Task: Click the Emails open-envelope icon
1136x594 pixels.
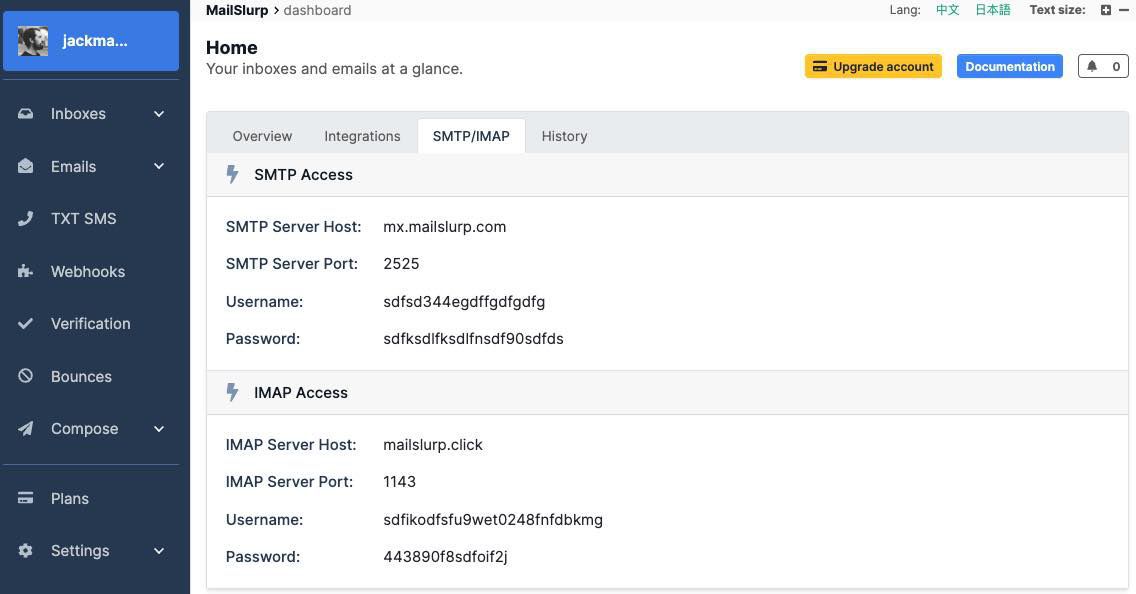Action: click(x=26, y=166)
